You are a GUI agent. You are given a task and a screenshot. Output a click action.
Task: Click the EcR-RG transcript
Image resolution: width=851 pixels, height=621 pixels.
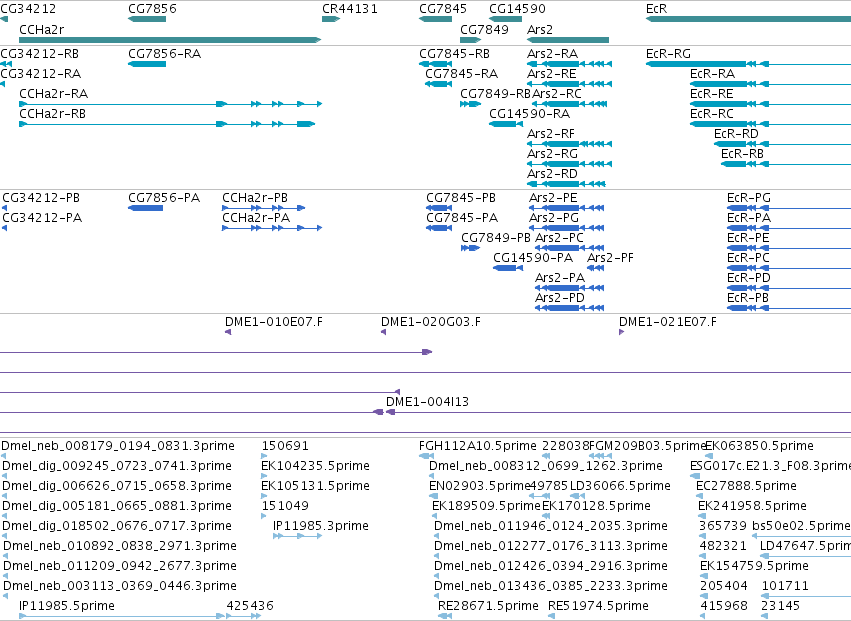748,64
